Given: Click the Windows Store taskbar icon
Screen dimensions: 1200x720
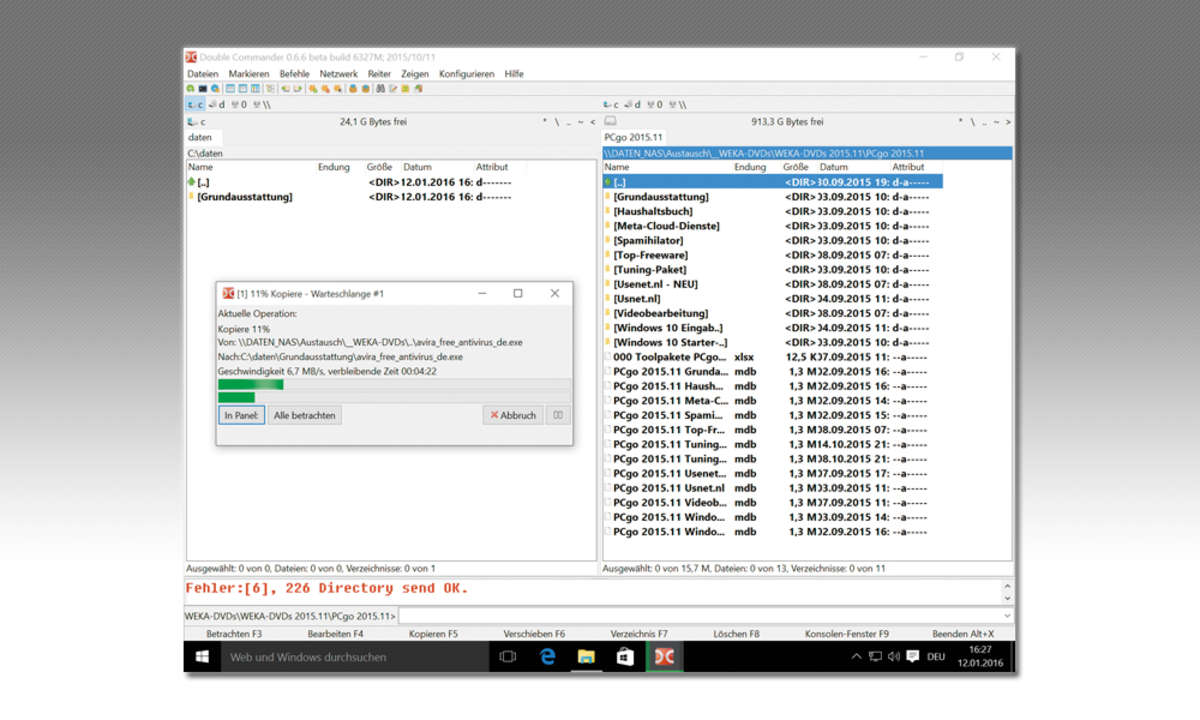Looking at the screenshot, I should pyautogui.click(x=625, y=657).
